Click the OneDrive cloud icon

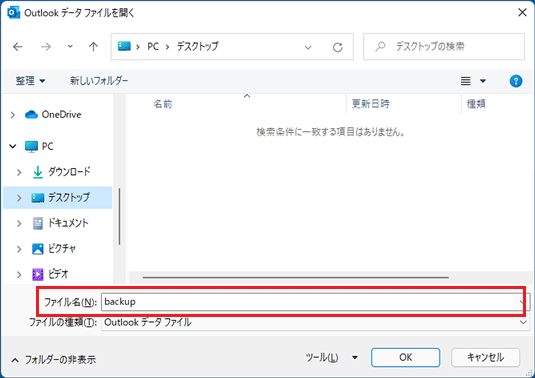(x=31, y=115)
